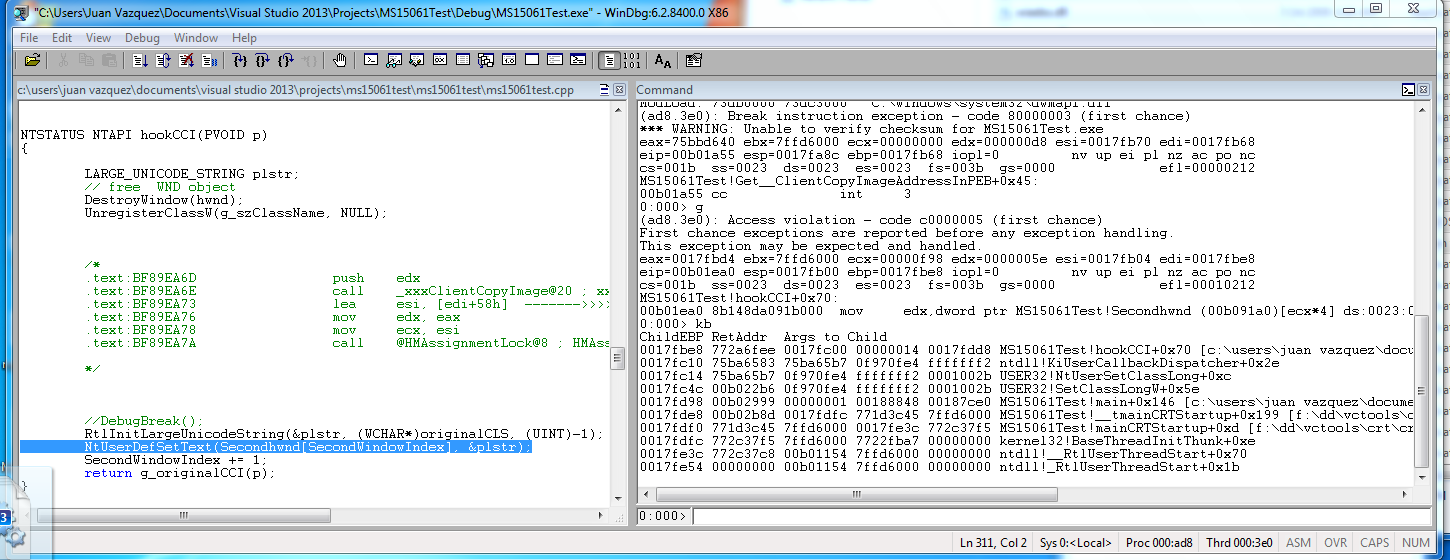Screen dimensions: 1450x560
Task: Click the Step Over toolbar icon
Action: [263, 61]
